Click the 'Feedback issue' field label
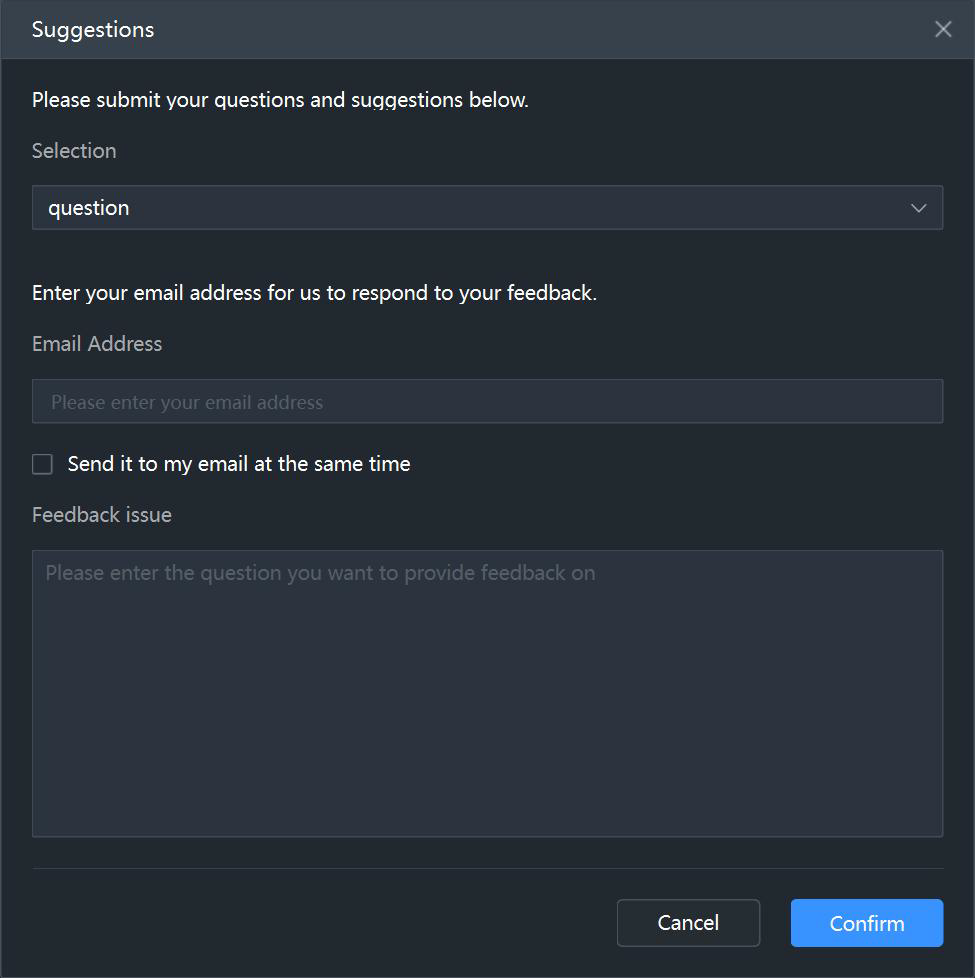The height and width of the screenshot is (978, 975). [x=102, y=515]
